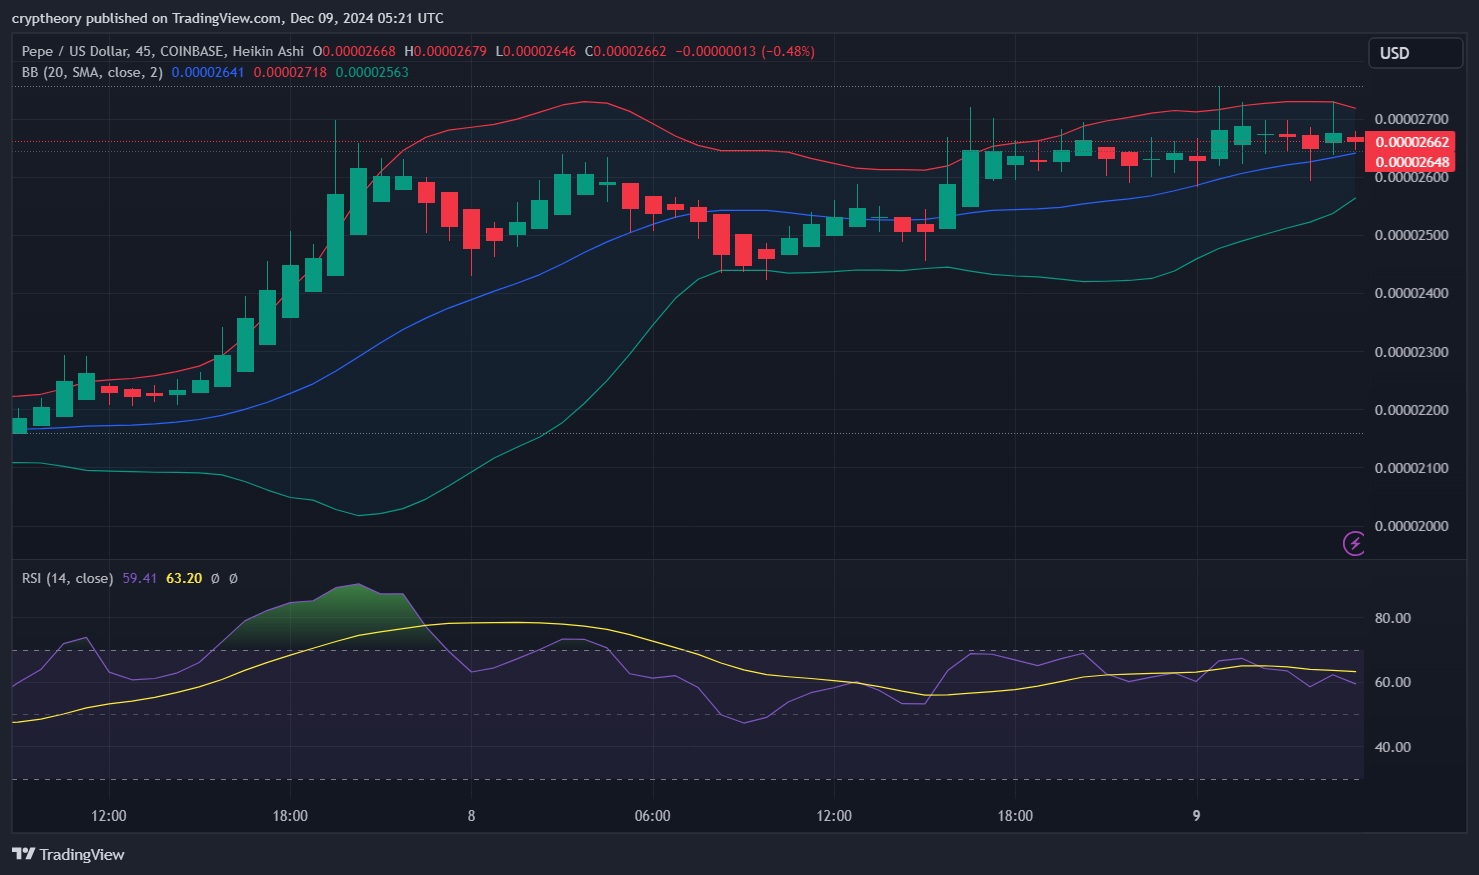Click the 0.00002300 price axis label
The height and width of the screenshot is (875, 1479).
click(x=1411, y=352)
